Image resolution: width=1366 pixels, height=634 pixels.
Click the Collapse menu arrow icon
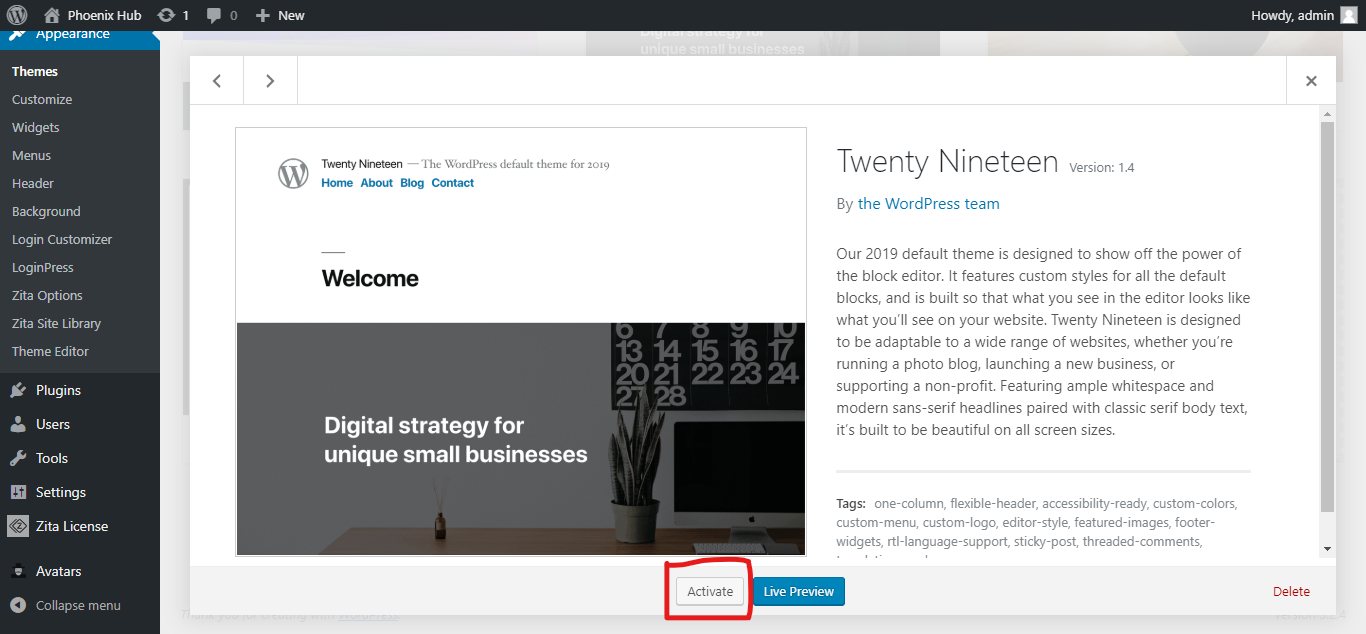[x=18, y=605]
